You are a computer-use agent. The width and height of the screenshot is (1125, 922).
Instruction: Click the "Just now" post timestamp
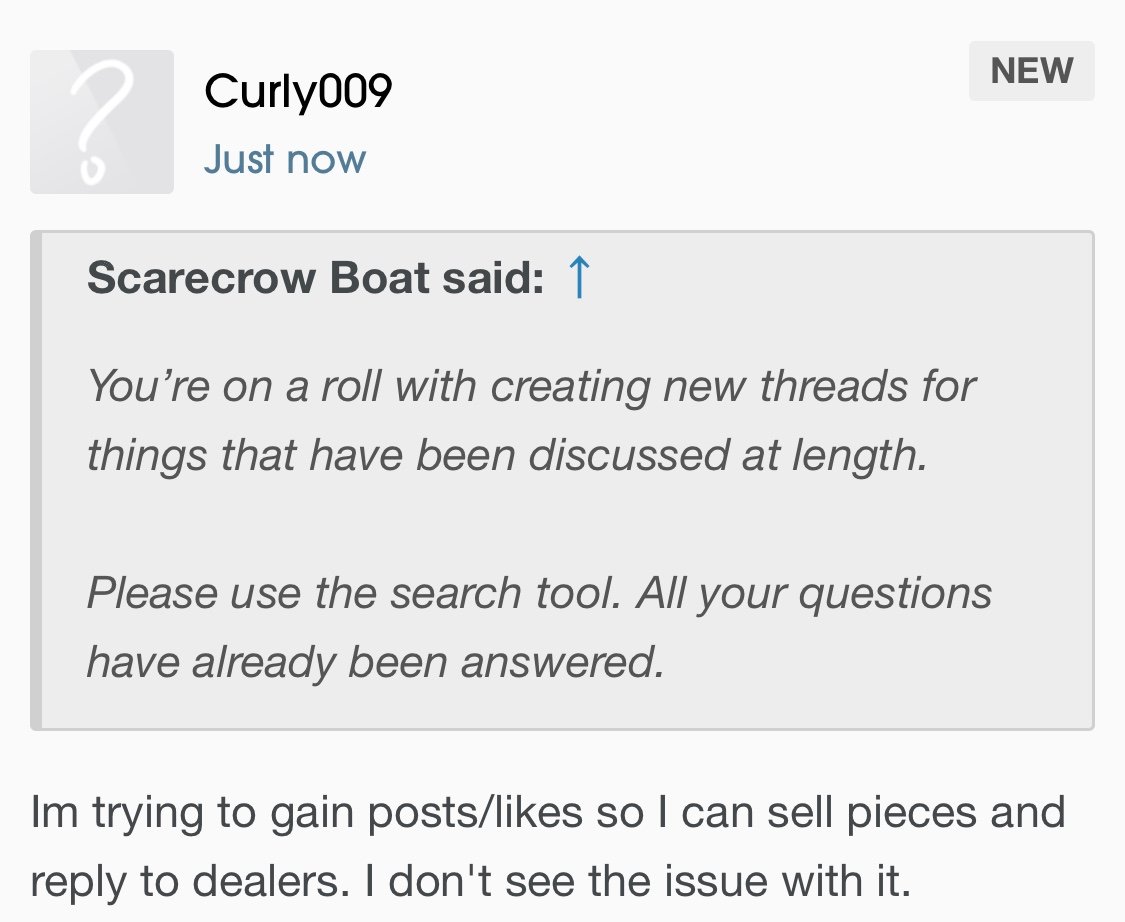285,160
